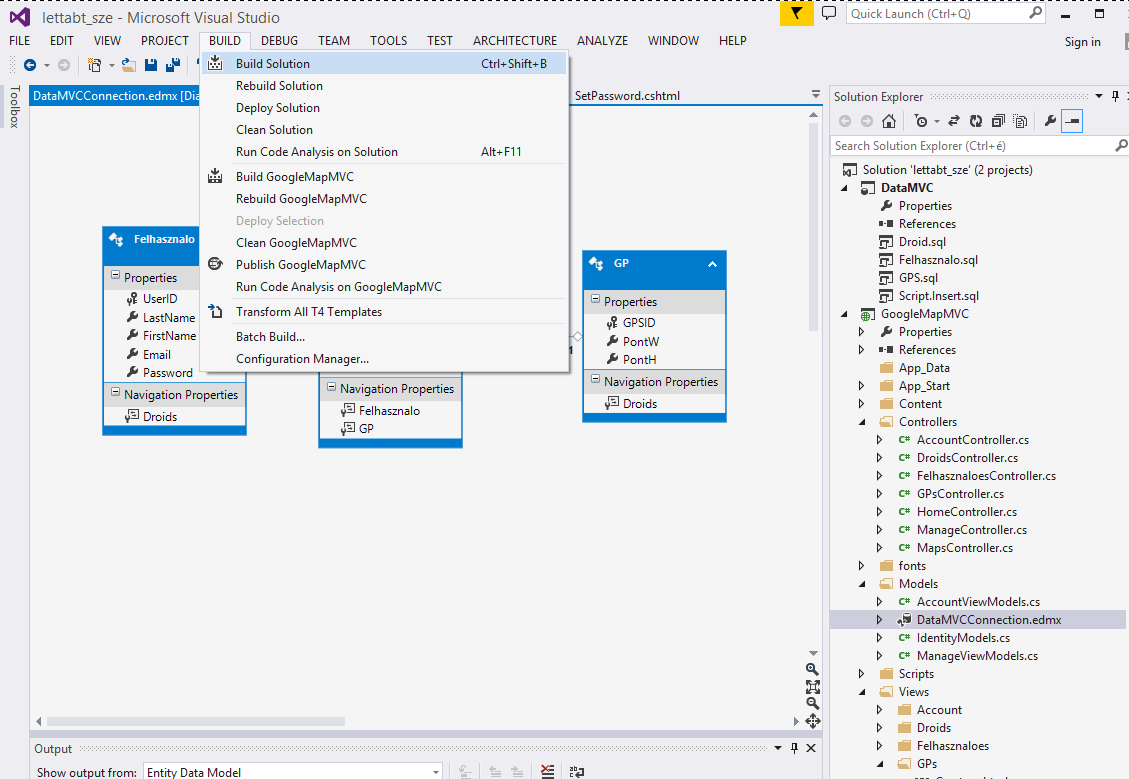Image resolution: width=1129 pixels, height=779 pixels.
Task: Click Sync with Active Document icon
Action: click(x=954, y=121)
